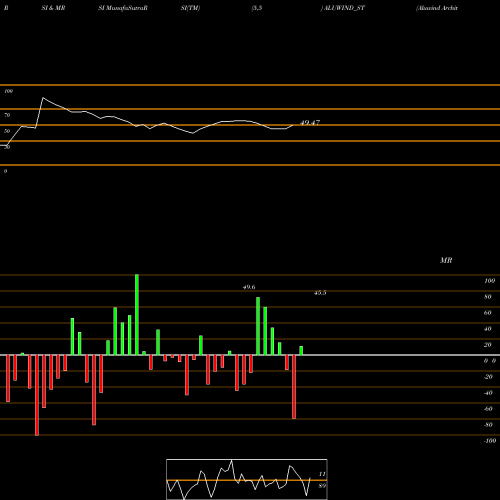Click the peak of the white RSI line
This screenshot has height=500, width=500.
coord(43,98)
